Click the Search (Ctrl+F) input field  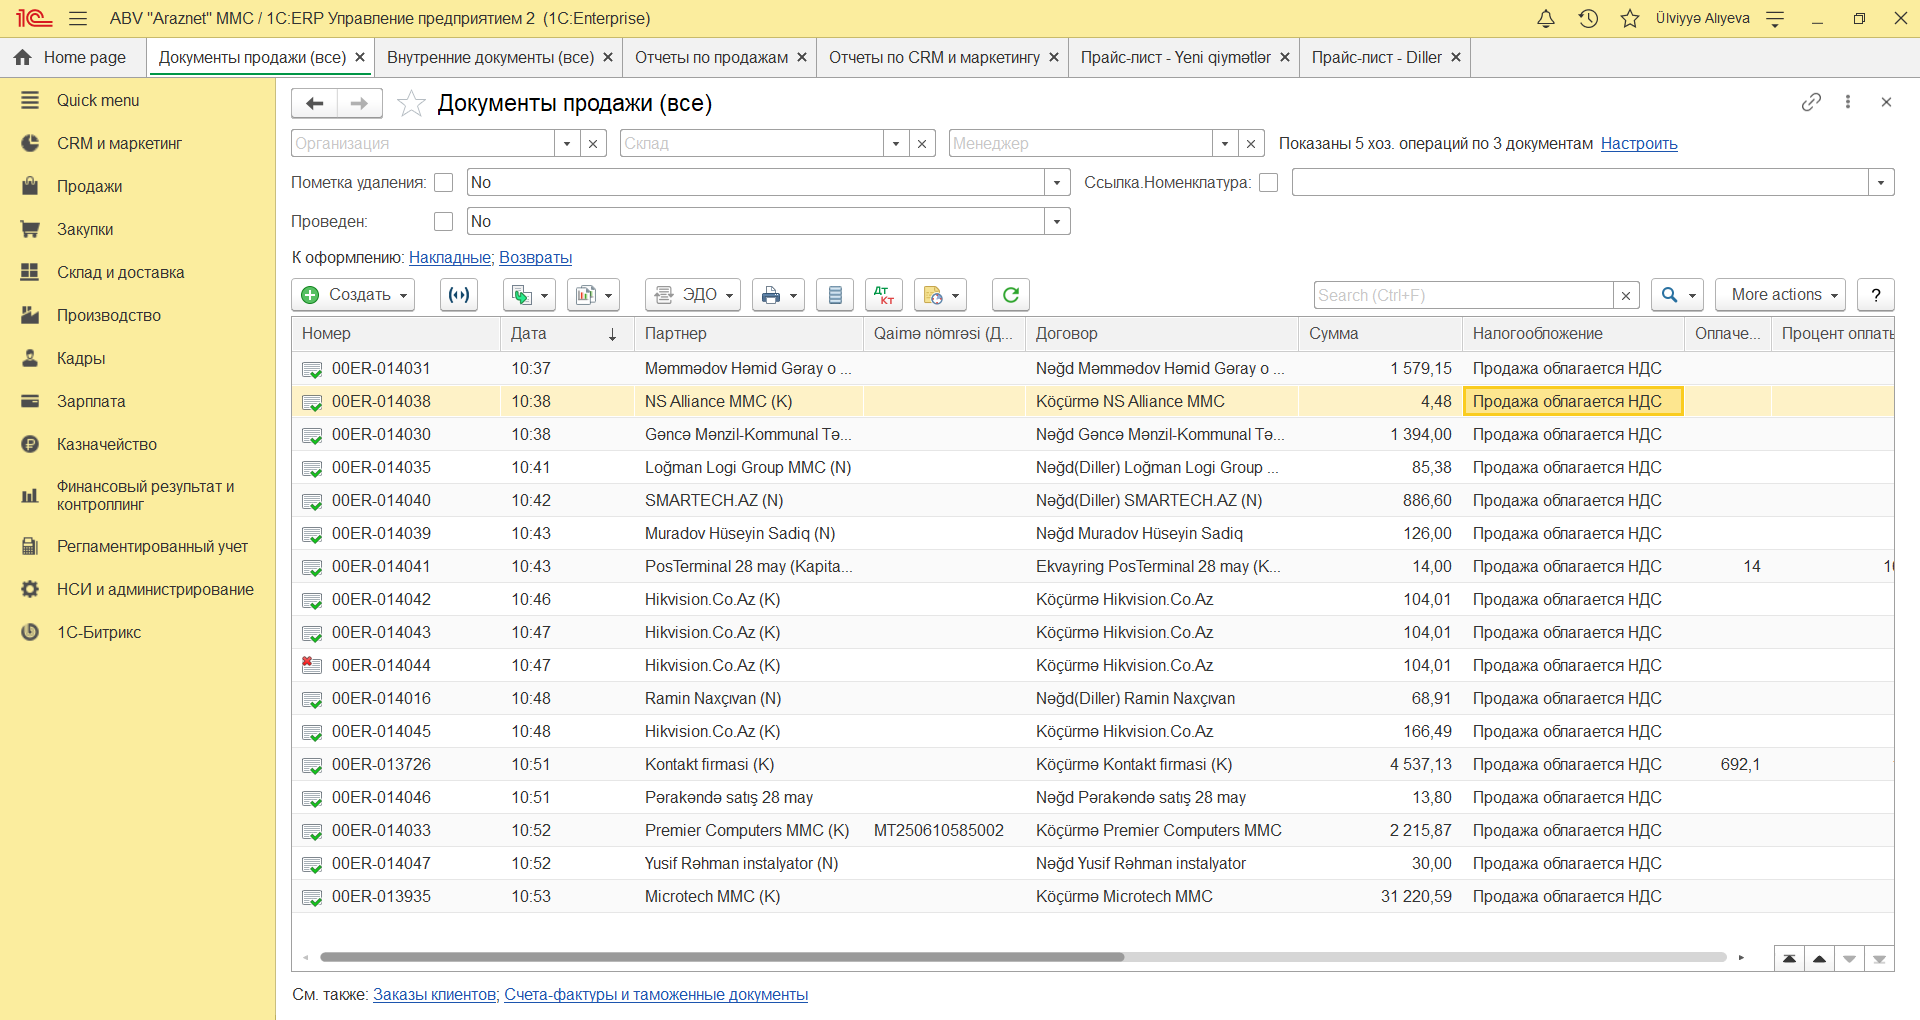pos(1463,295)
